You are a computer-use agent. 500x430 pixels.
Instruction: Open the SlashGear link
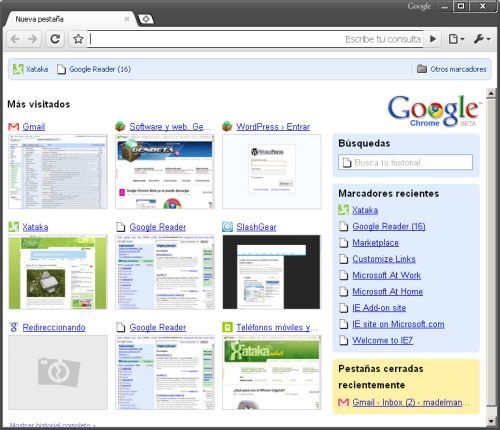pos(256,227)
